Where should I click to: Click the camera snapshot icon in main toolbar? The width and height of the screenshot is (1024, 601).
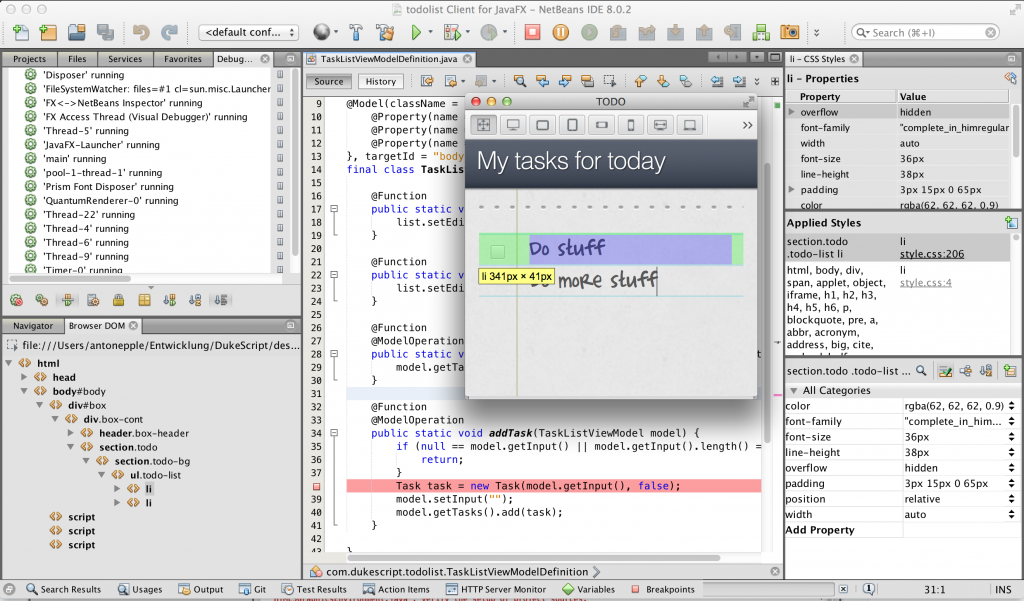[x=789, y=32]
